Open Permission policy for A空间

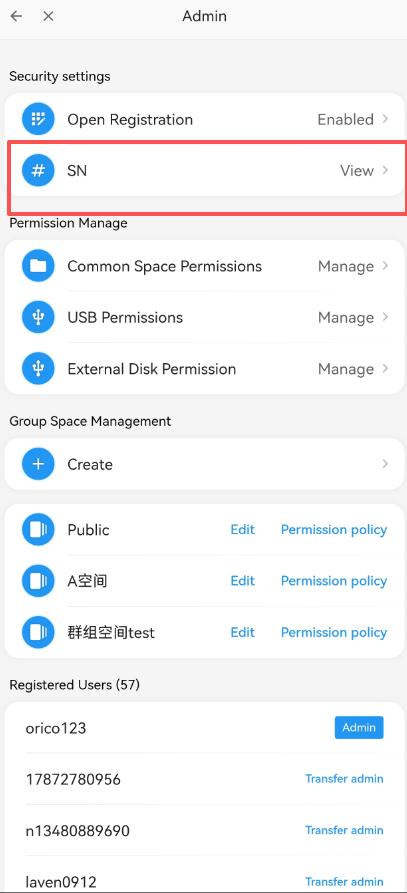334,581
